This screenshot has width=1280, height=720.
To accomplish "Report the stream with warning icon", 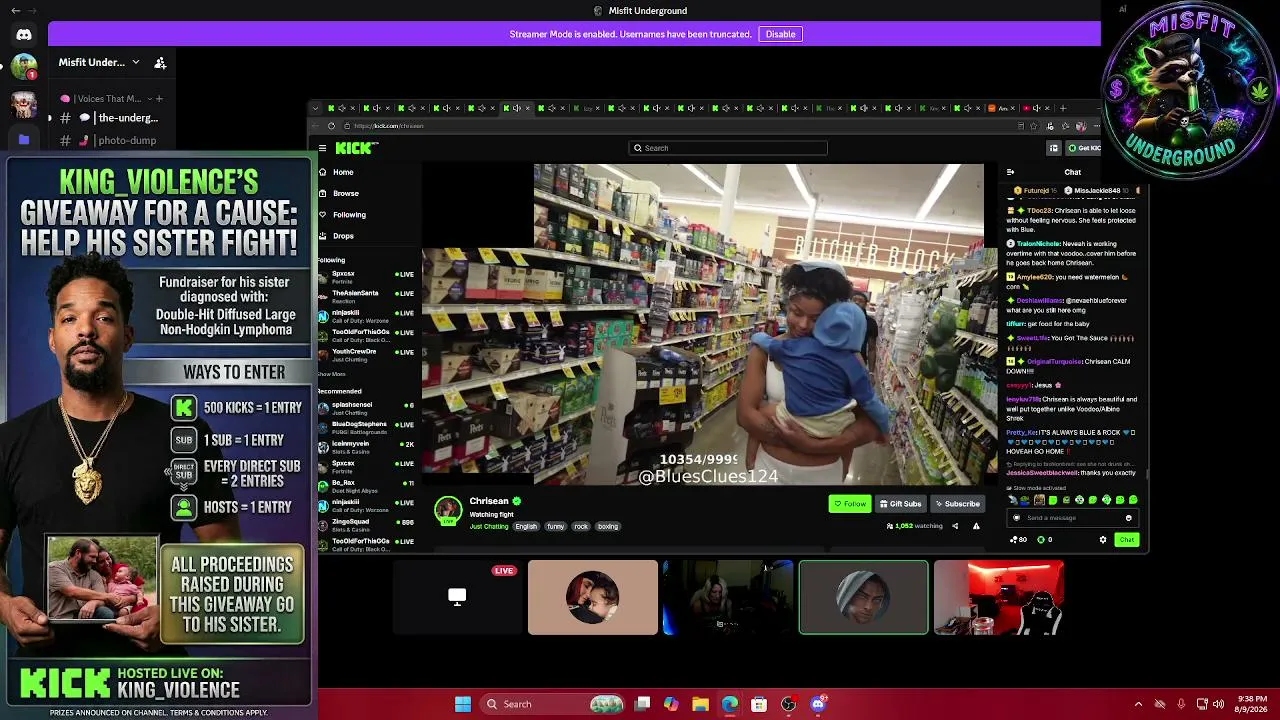I will point(976,526).
